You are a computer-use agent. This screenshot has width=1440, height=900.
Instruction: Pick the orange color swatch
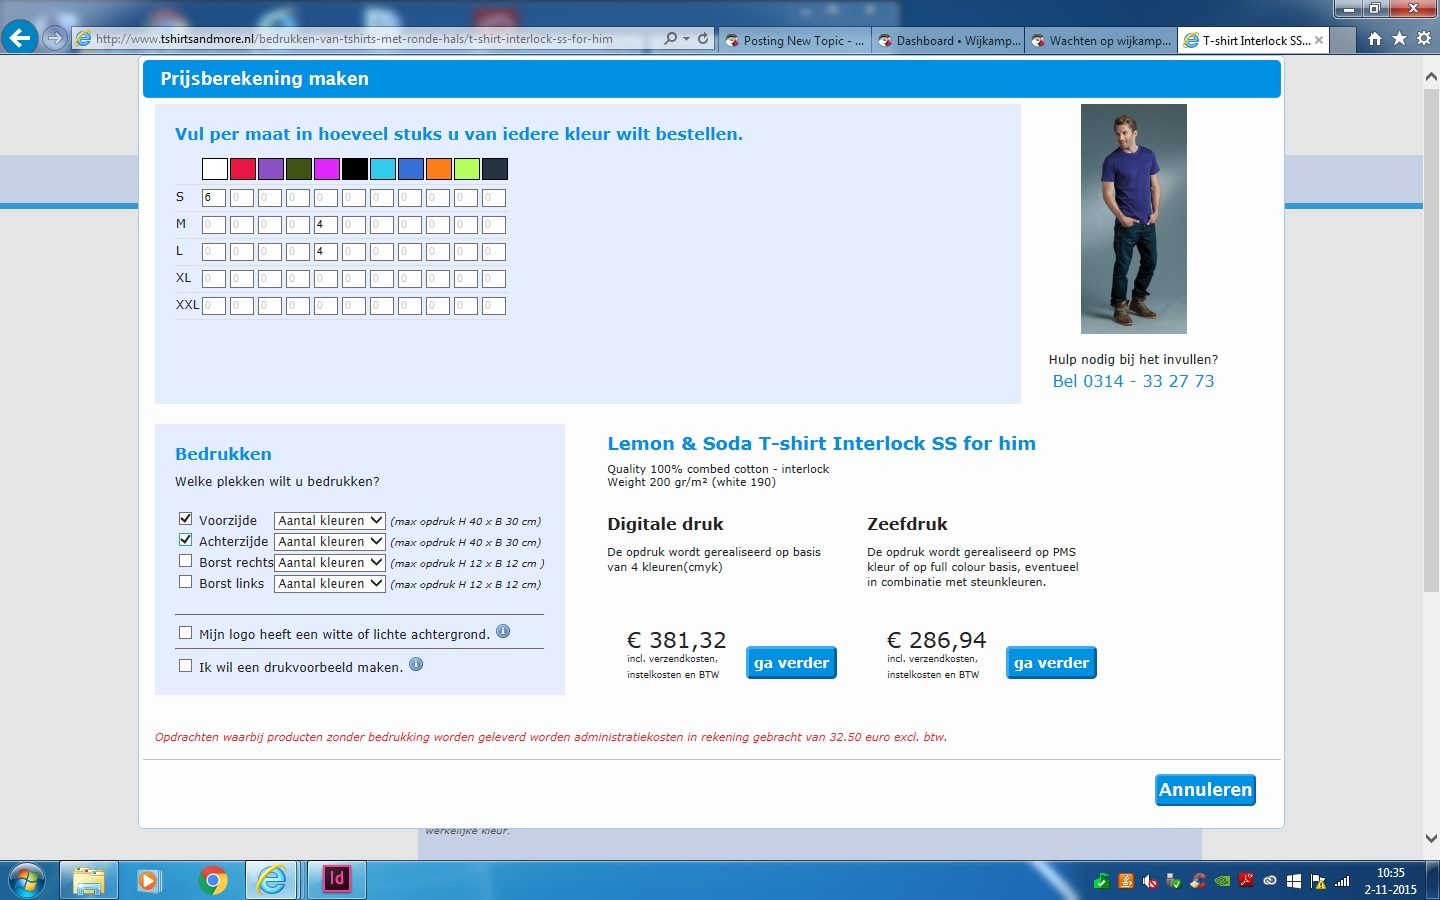439,169
